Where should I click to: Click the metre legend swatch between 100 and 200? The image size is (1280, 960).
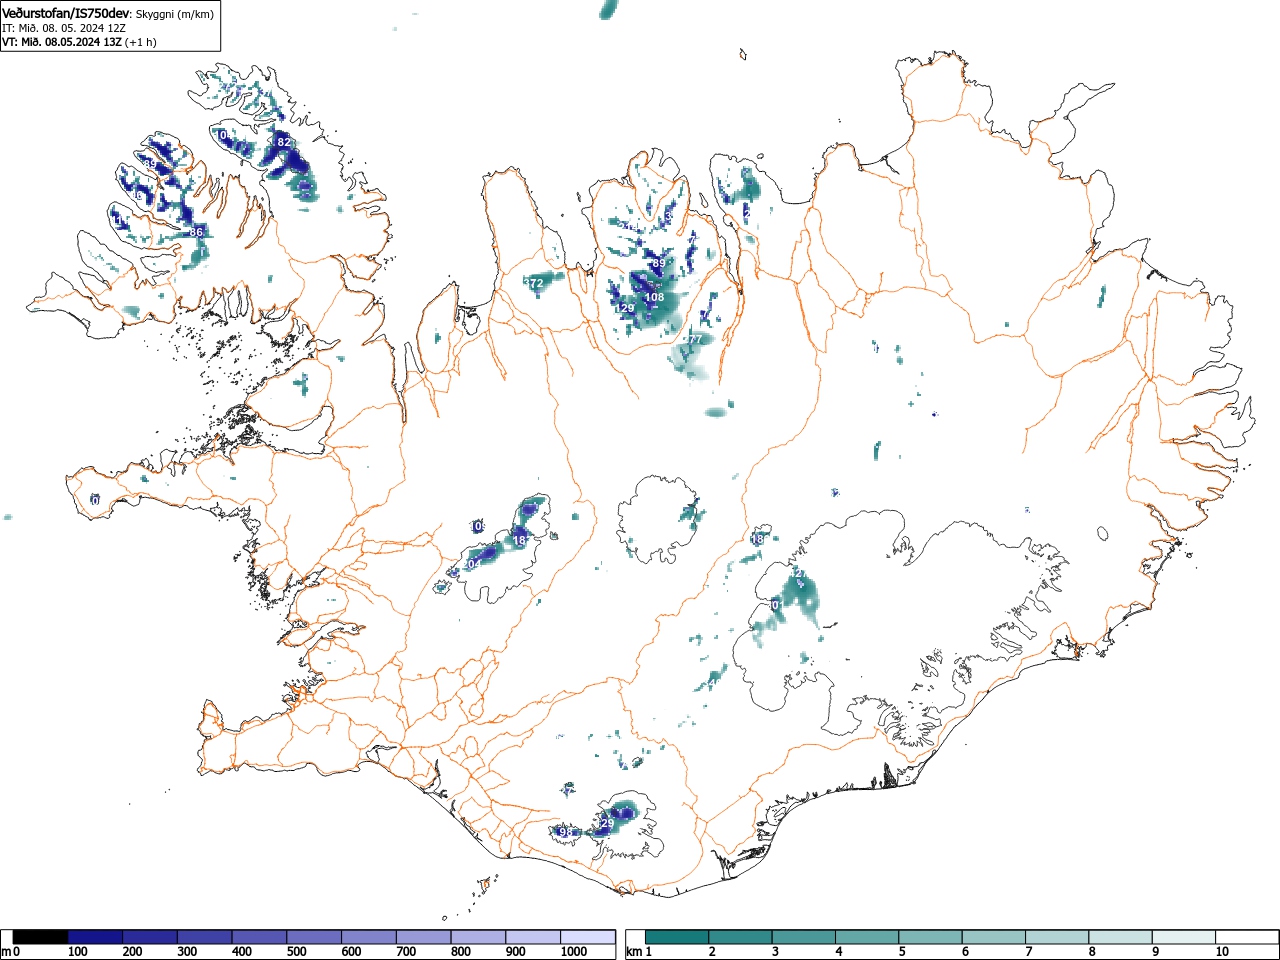(95, 937)
